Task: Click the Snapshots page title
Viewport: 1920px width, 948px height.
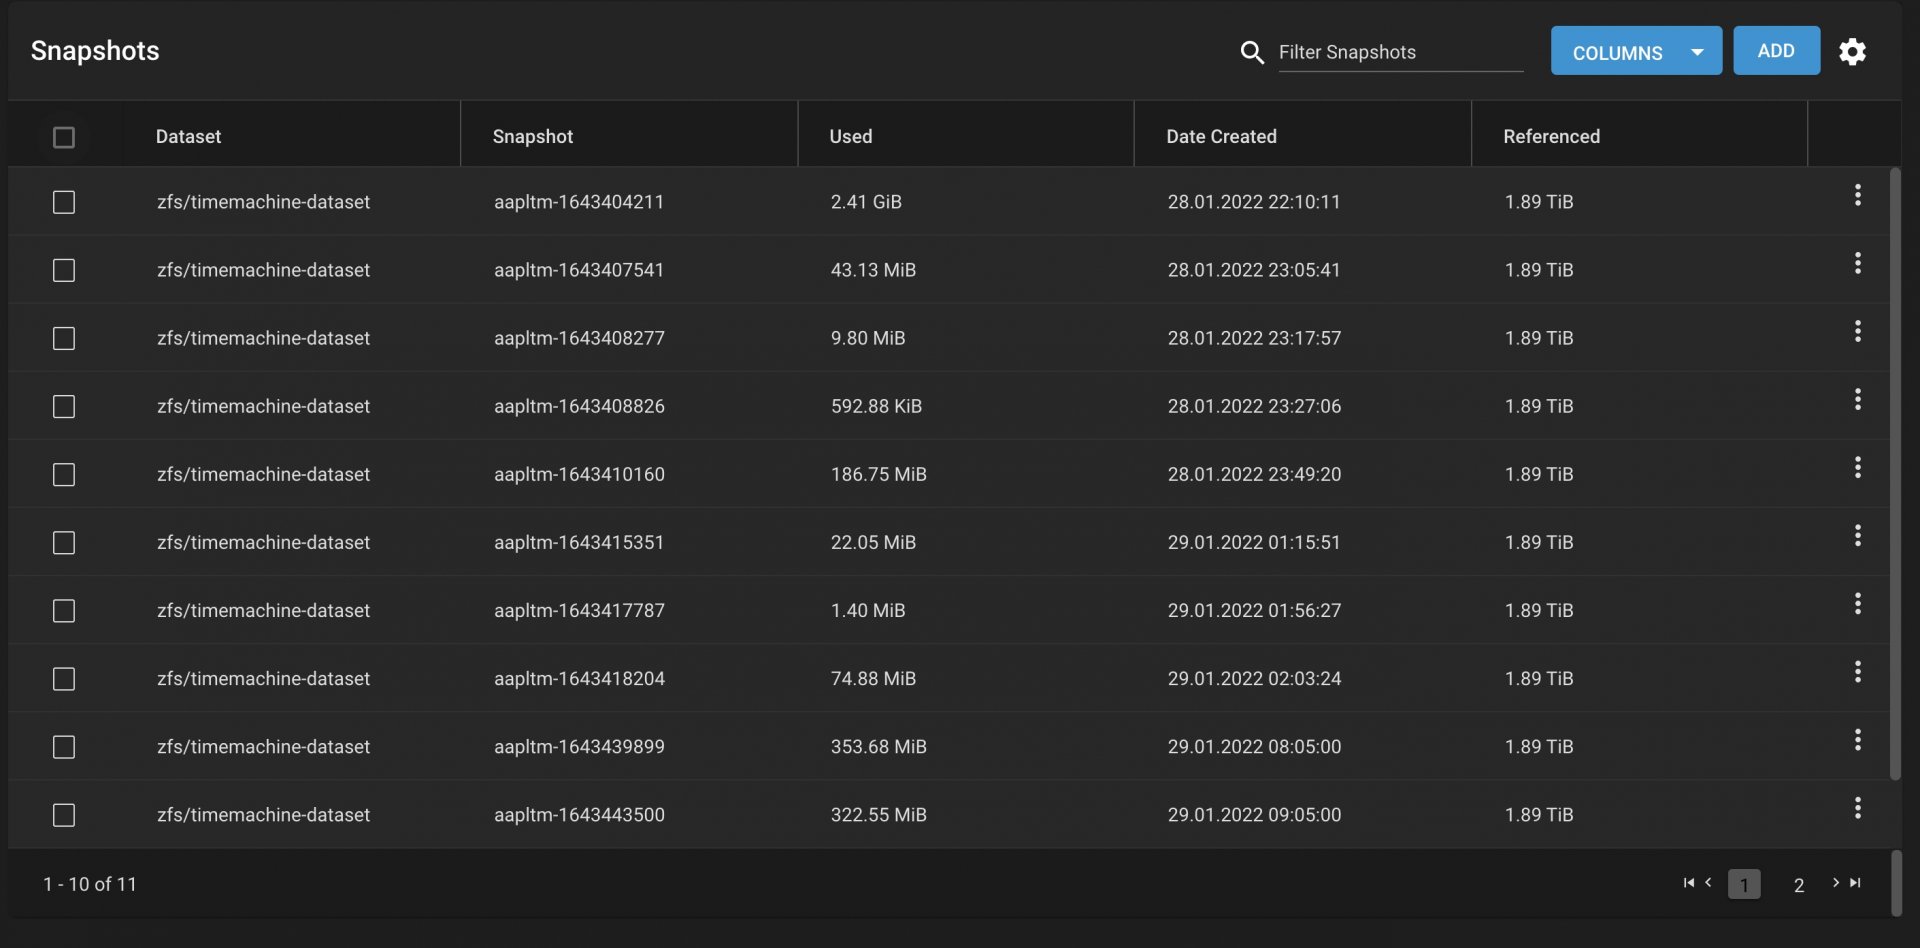Action: [95, 50]
